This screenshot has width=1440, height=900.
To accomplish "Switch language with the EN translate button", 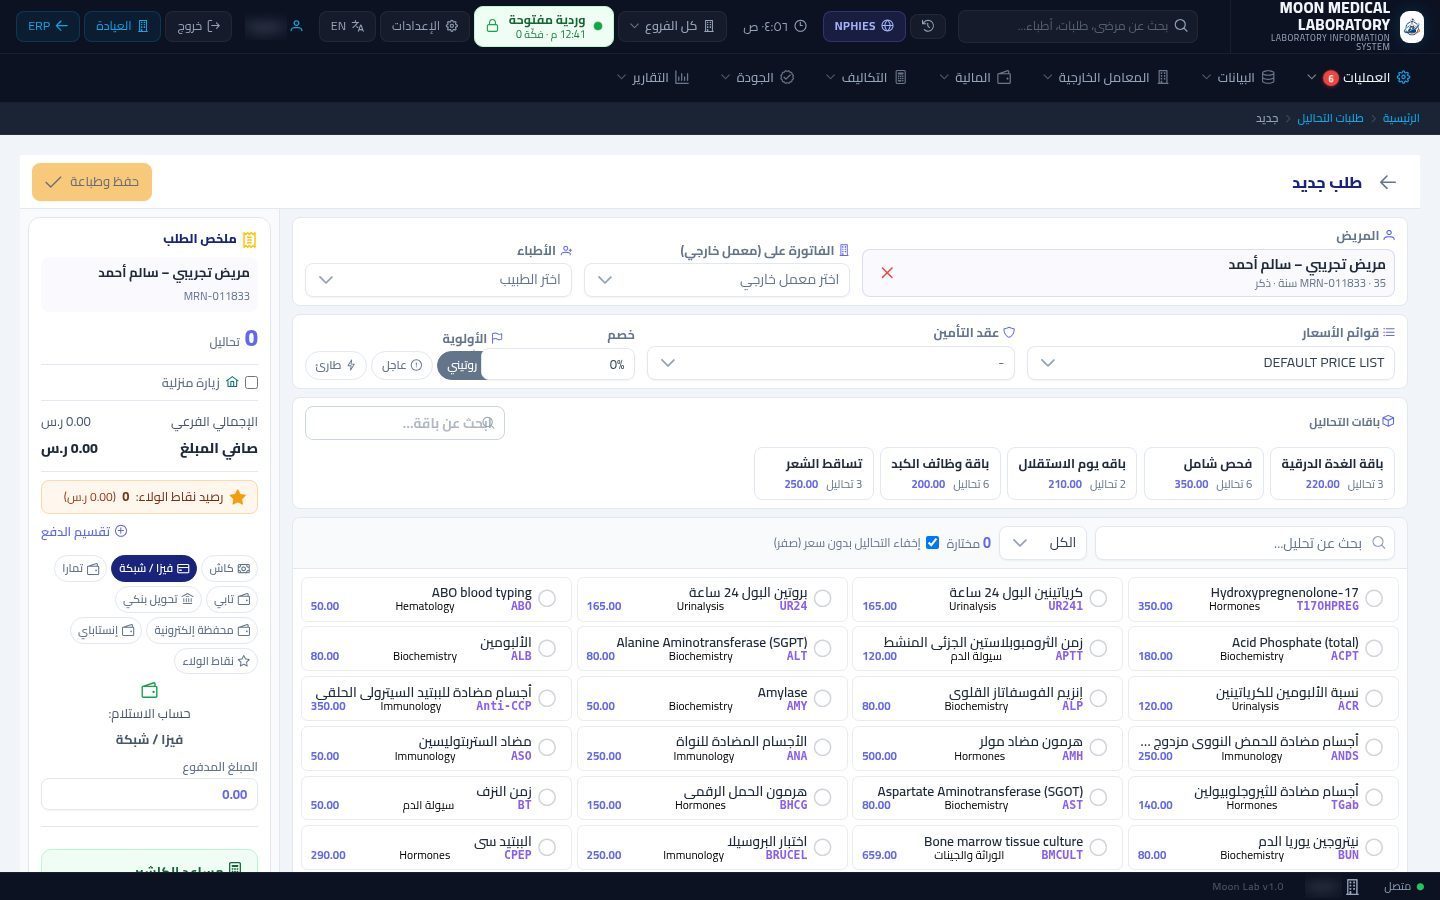I will (347, 26).
